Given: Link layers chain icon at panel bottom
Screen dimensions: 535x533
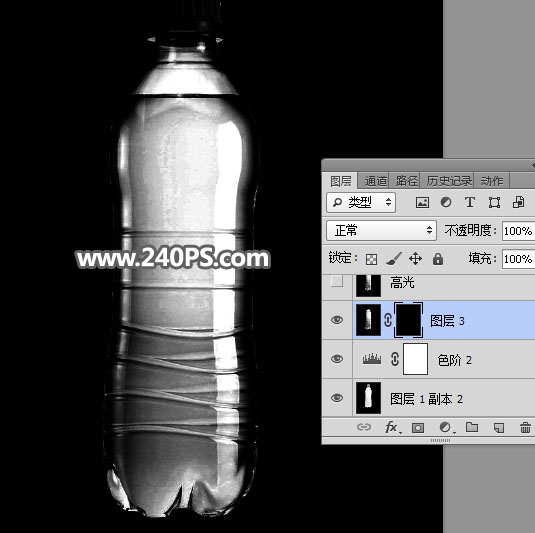Looking at the screenshot, I should [364, 427].
